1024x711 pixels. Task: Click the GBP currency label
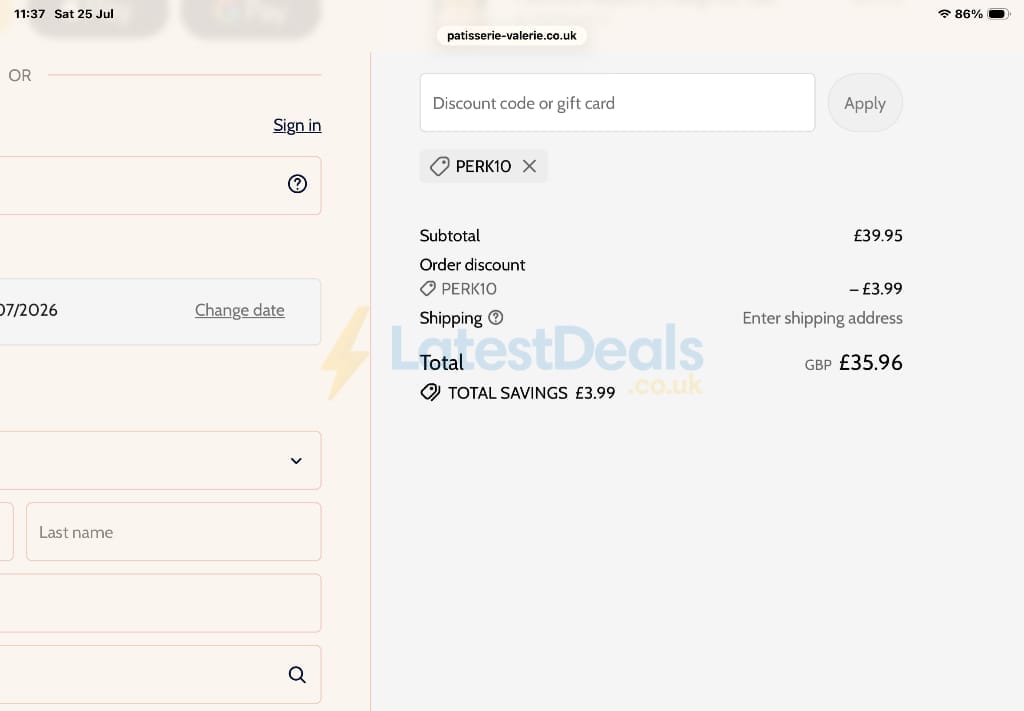point(818,365)
